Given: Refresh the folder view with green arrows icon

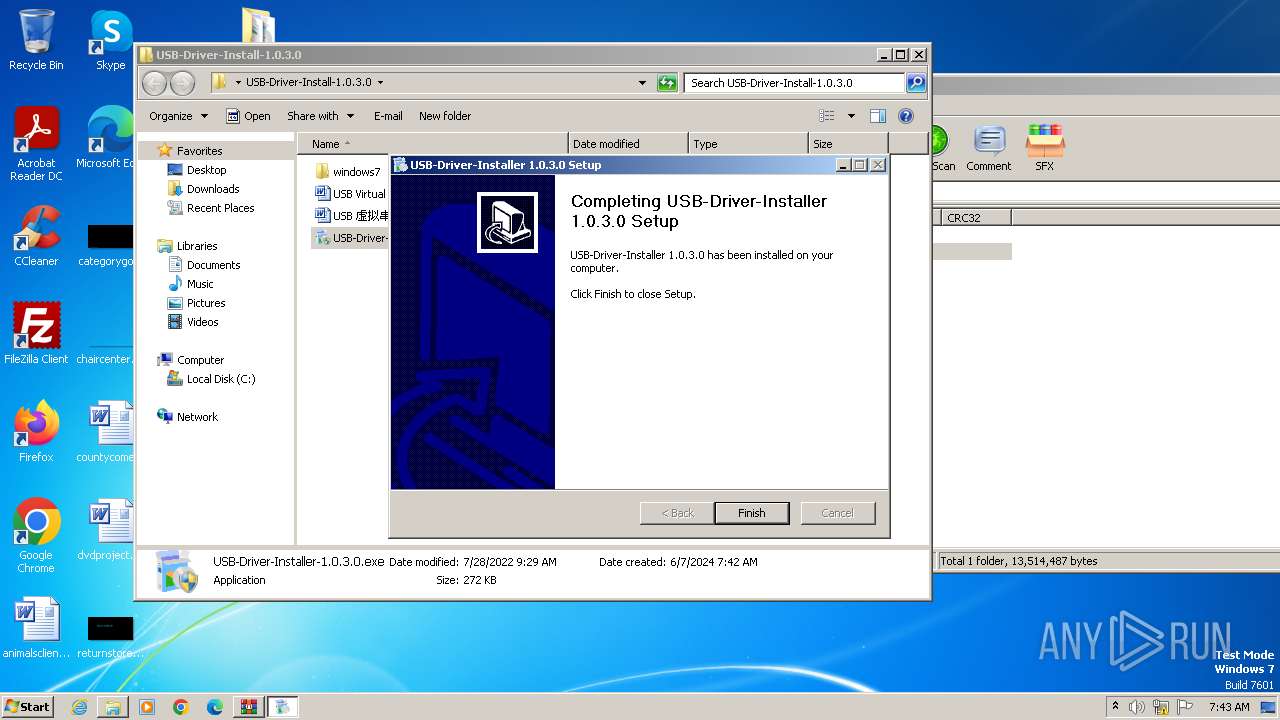Looking at the screenshot, I should click(x=667, y=83).
